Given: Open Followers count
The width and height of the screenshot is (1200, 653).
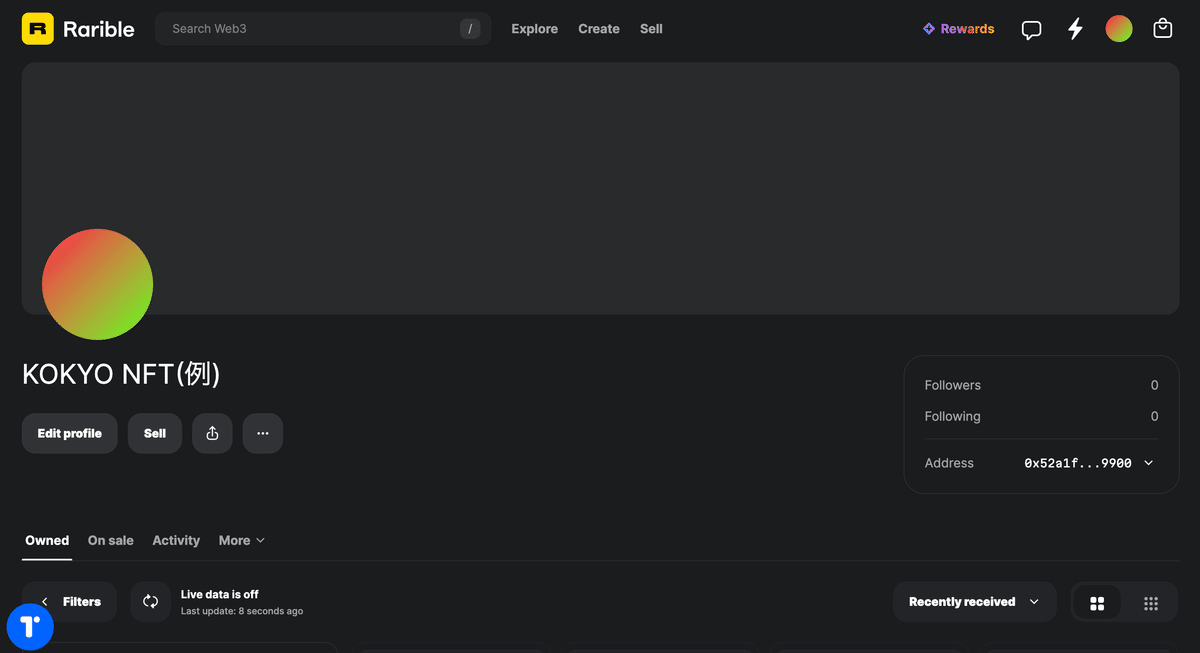Looking at the screenshot, I should click(1041, 385).
